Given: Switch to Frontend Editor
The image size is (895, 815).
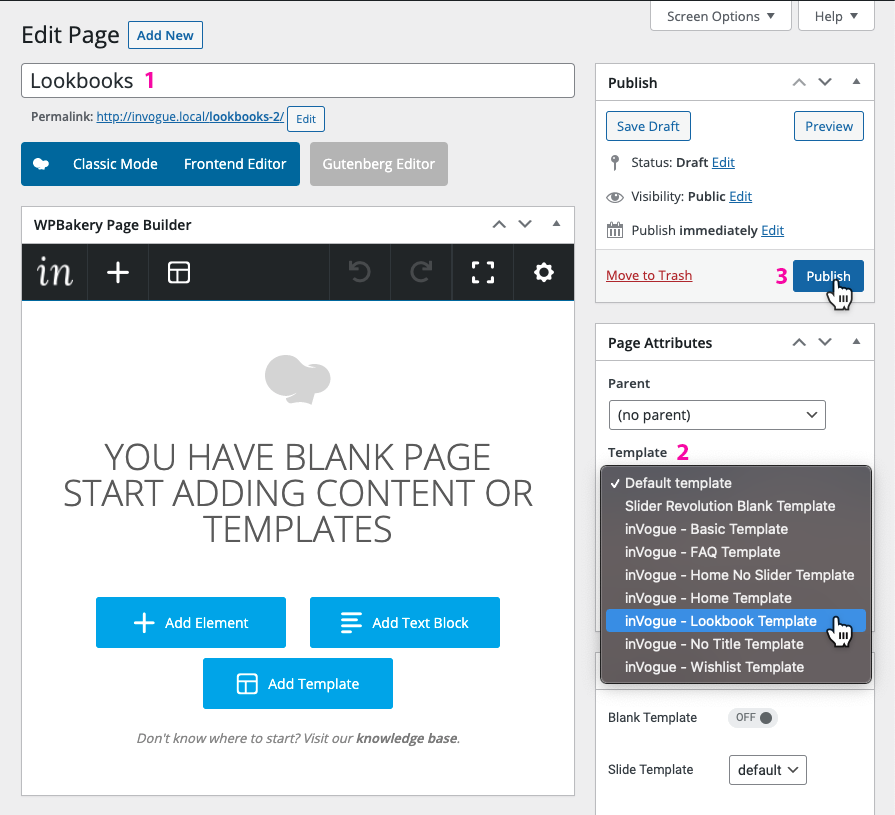Looking at the screenshot, I should (235, 164).
